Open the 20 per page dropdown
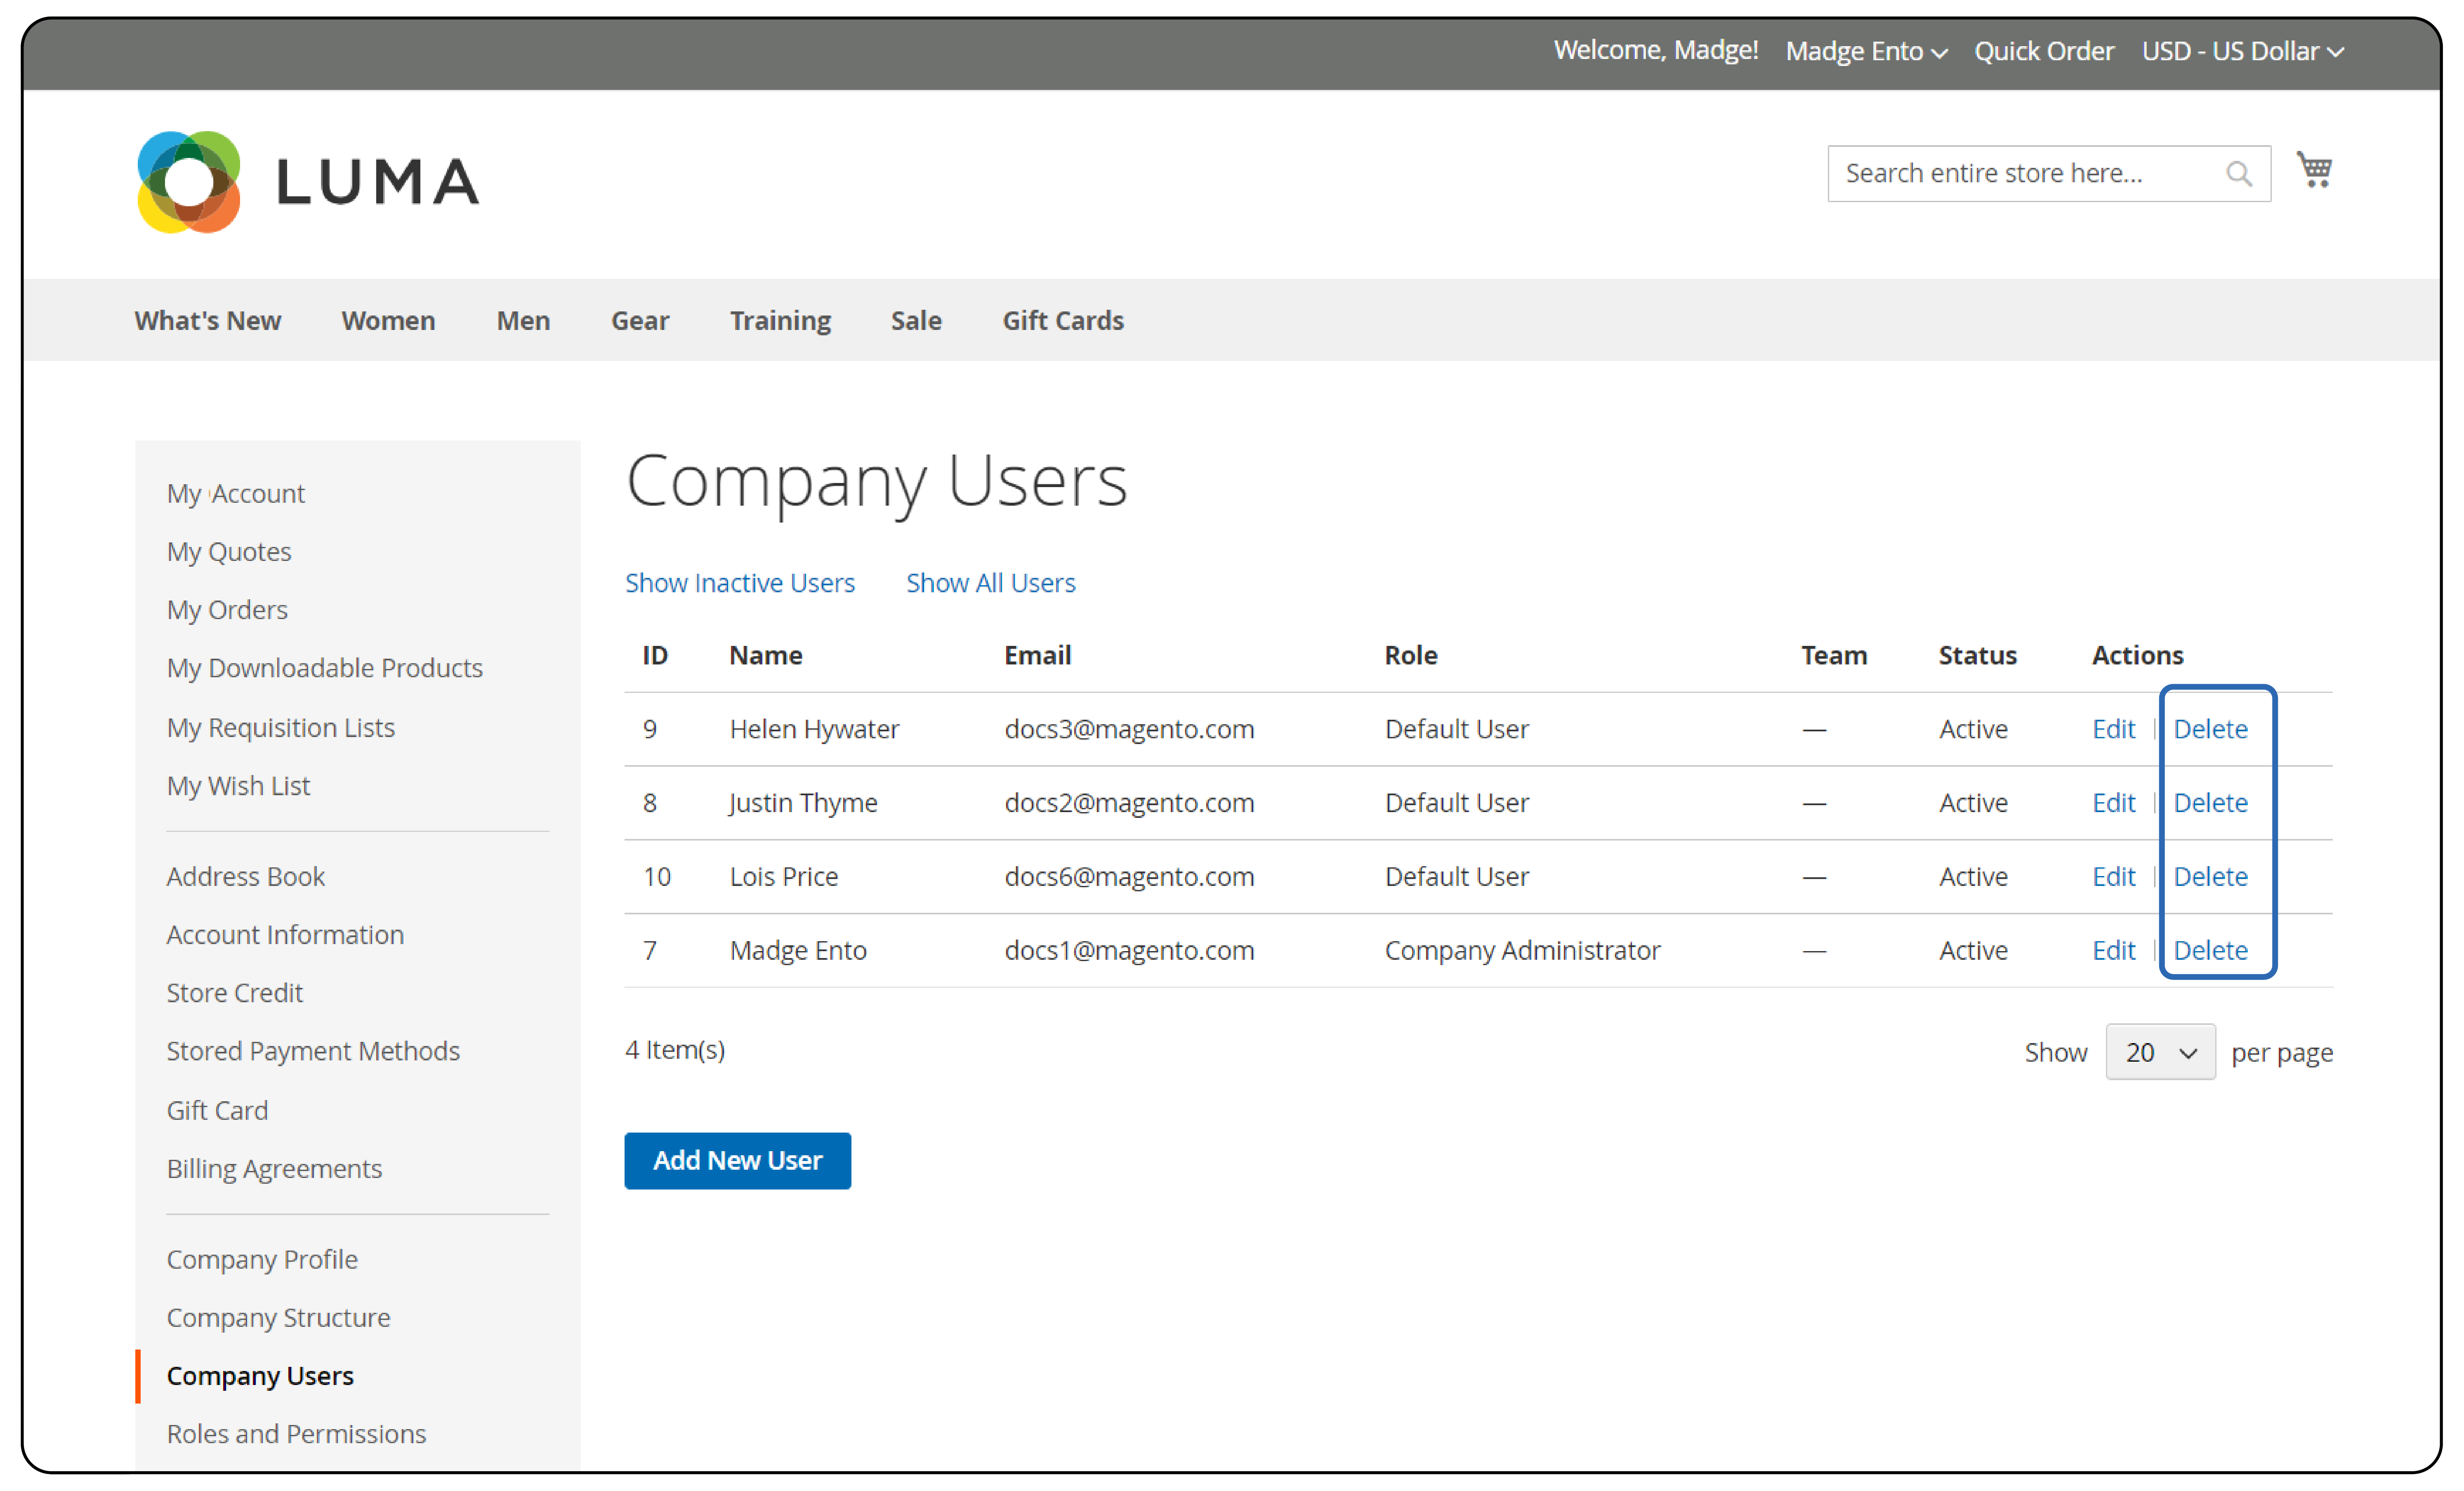 (x=2160, y=1052)
